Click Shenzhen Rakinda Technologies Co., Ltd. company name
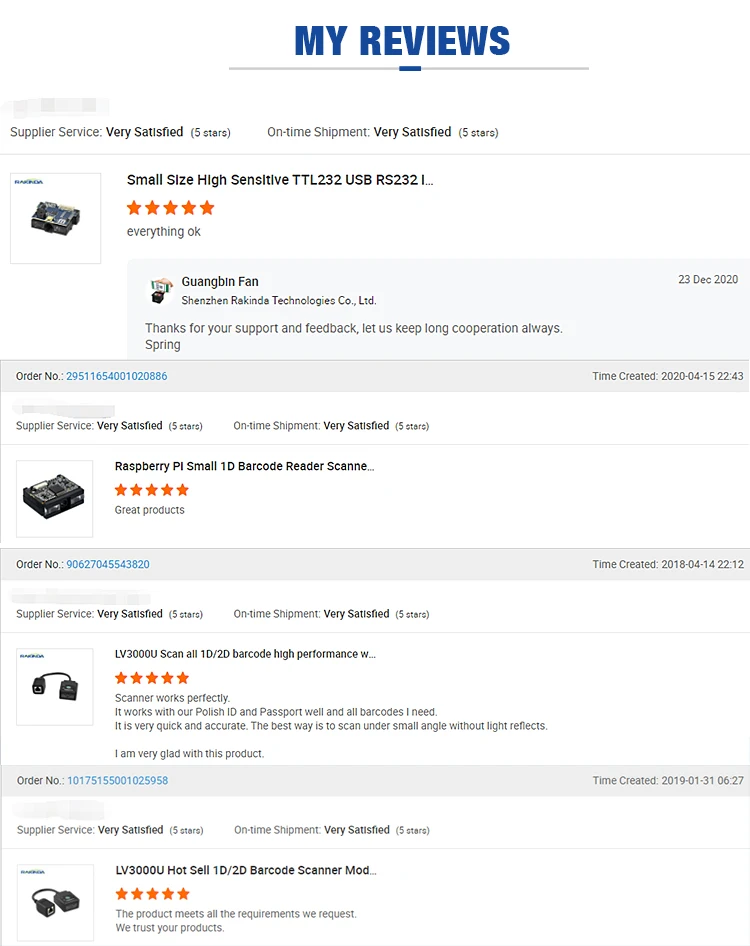Screen dimensions: 750x946 278,300
